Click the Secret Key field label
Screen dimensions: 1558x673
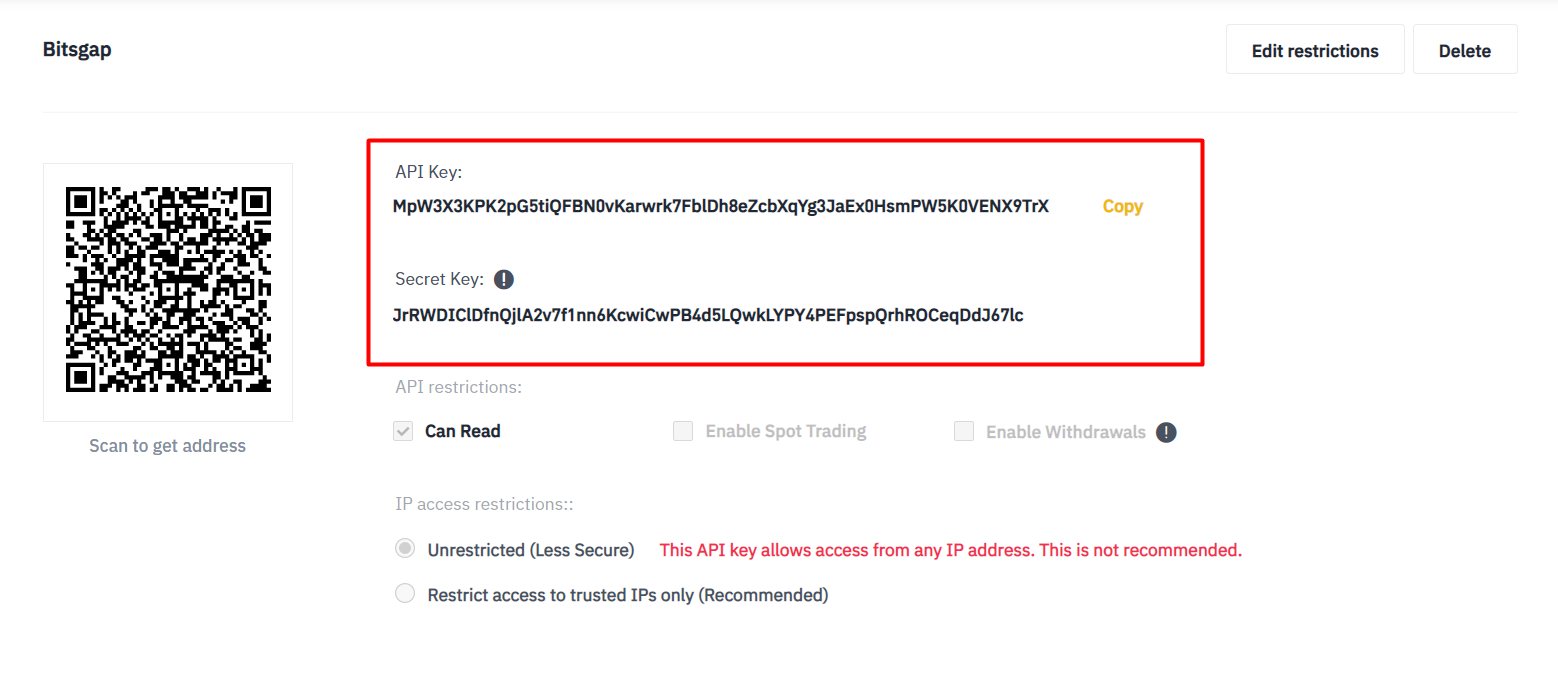439,279
